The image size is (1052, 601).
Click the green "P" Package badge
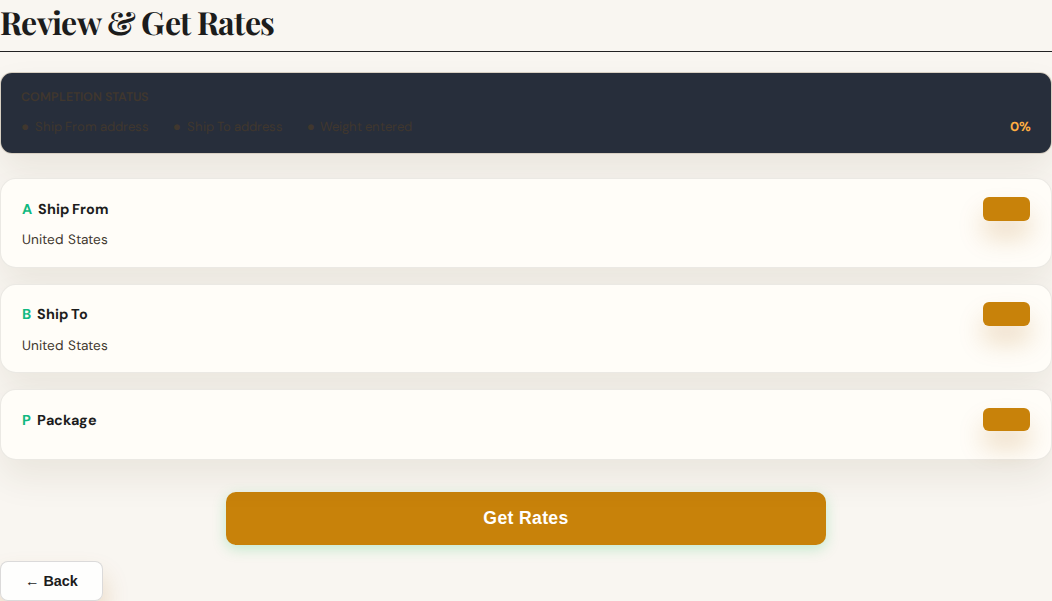point(26,420)
